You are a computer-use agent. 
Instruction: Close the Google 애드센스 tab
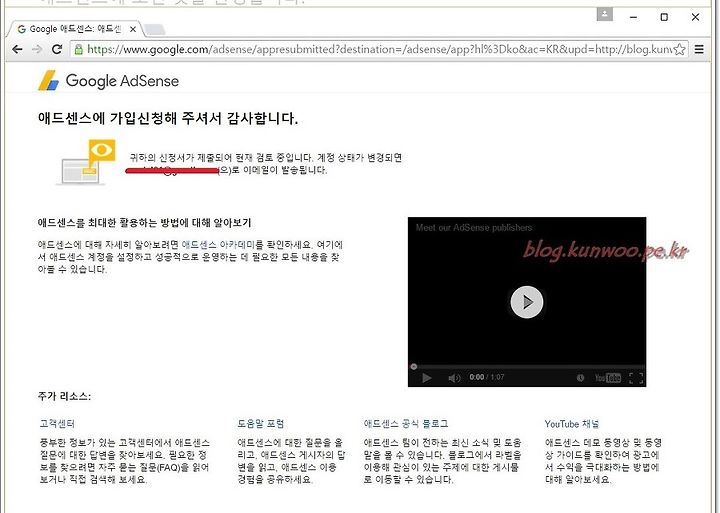(x=133, y=29)
